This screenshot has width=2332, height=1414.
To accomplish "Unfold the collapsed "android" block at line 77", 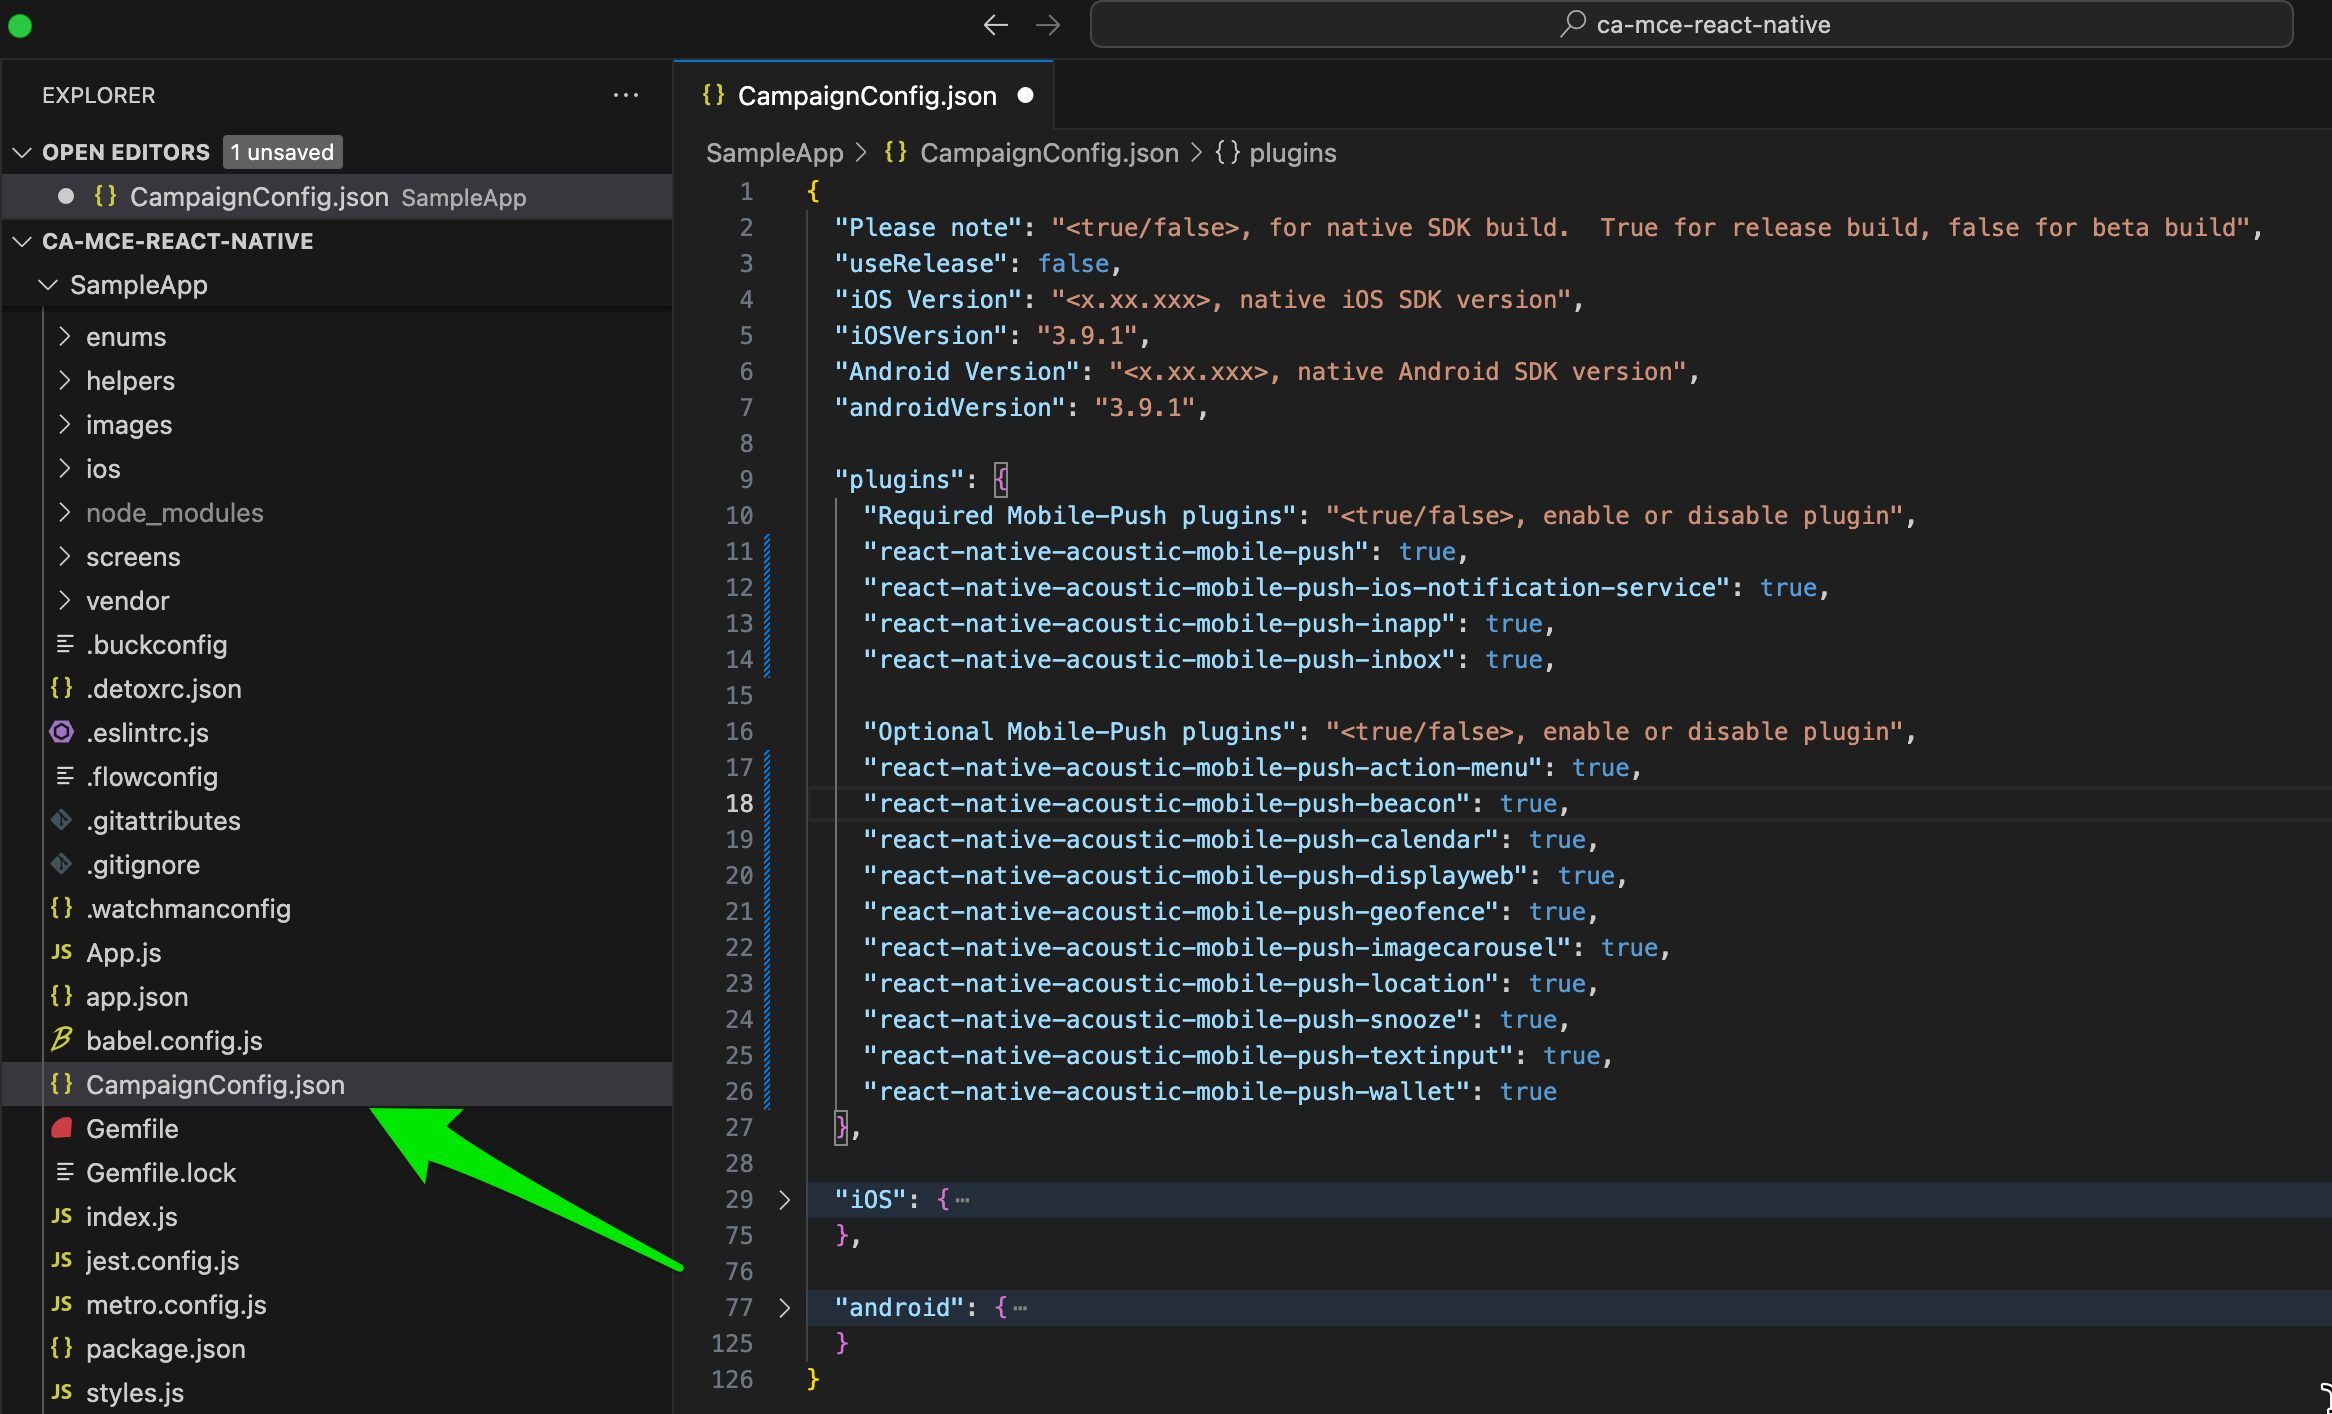I will tap(785, 1308).
